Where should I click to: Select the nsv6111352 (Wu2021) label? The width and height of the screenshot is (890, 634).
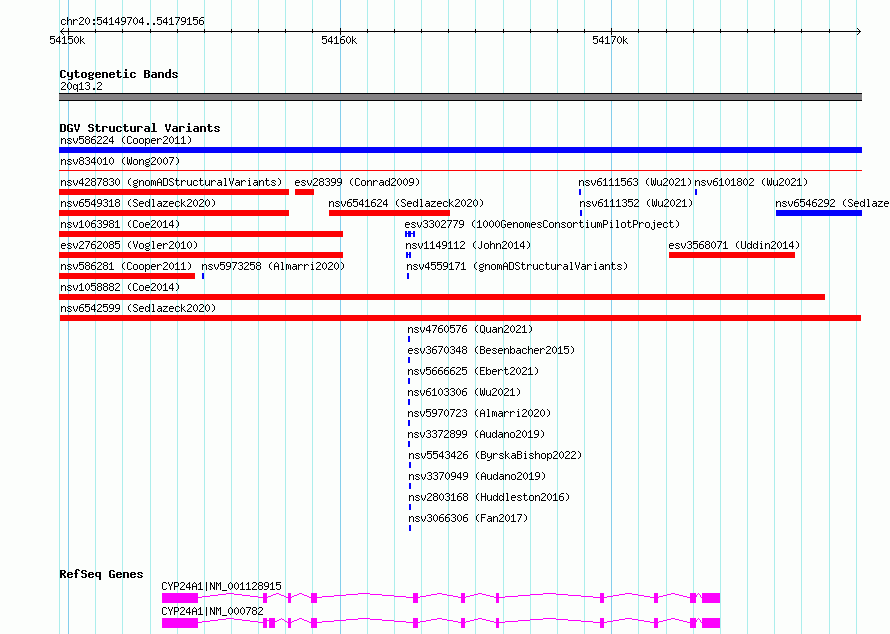(x=636, y=203)
